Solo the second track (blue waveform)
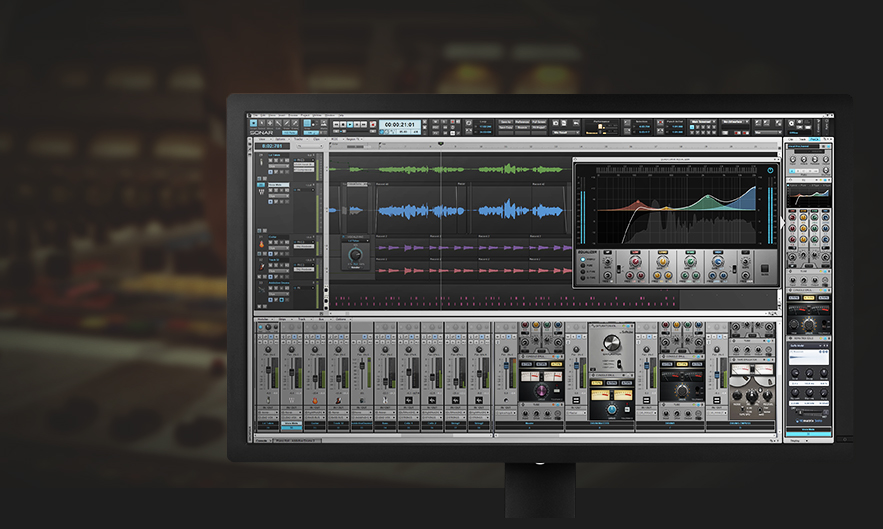 click(x=276, y=190)
